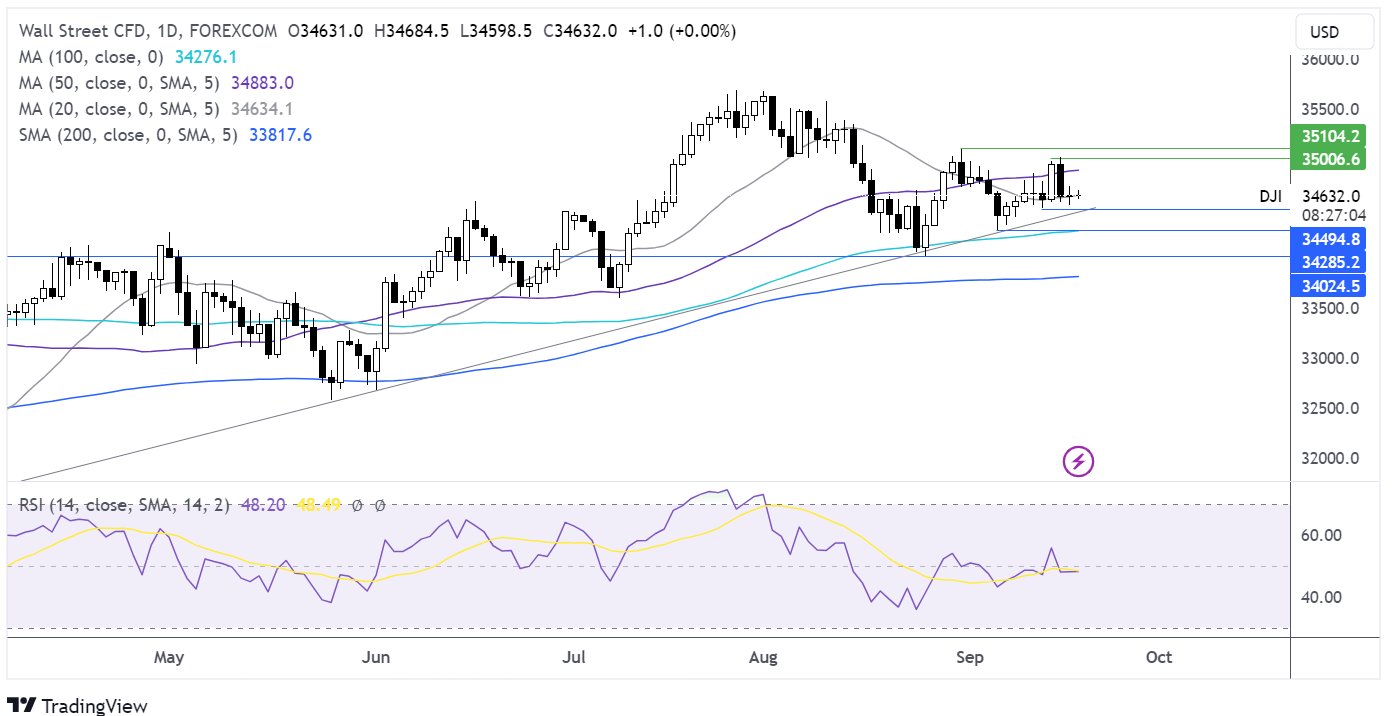Click the Jul label on time axis

tap(574, 658)
